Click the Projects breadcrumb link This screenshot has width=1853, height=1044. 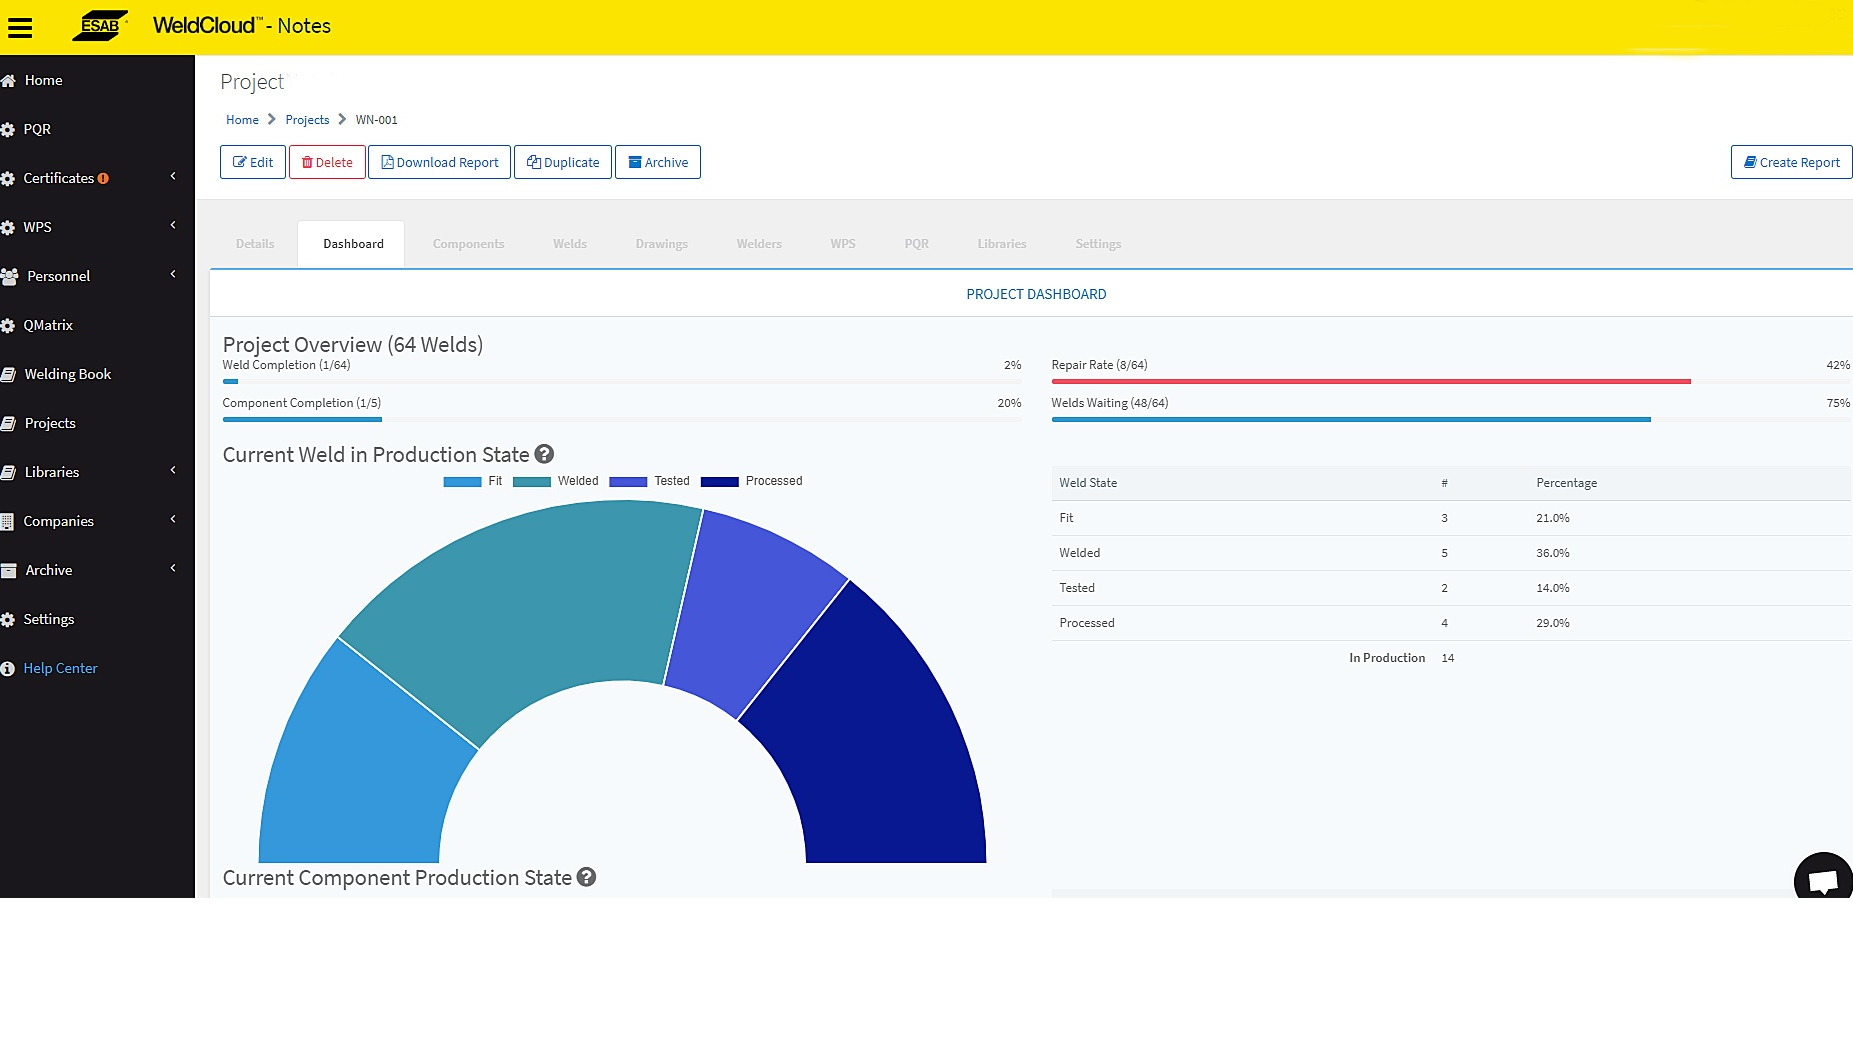click(x=307, y=119)
